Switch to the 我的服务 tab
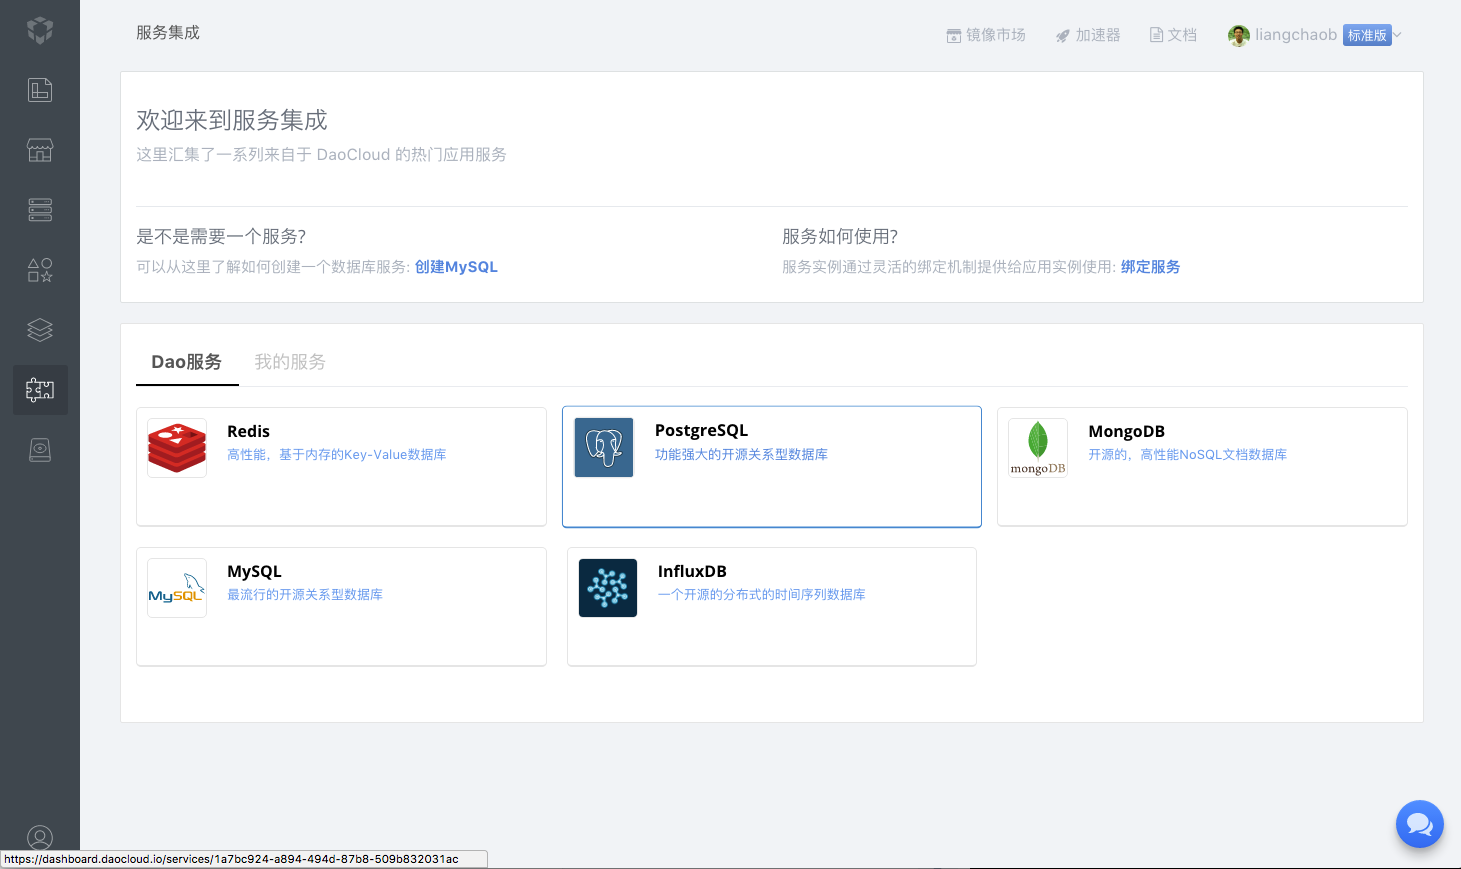This screenshot has height=869, width=1461. click(x=290, y=362)
